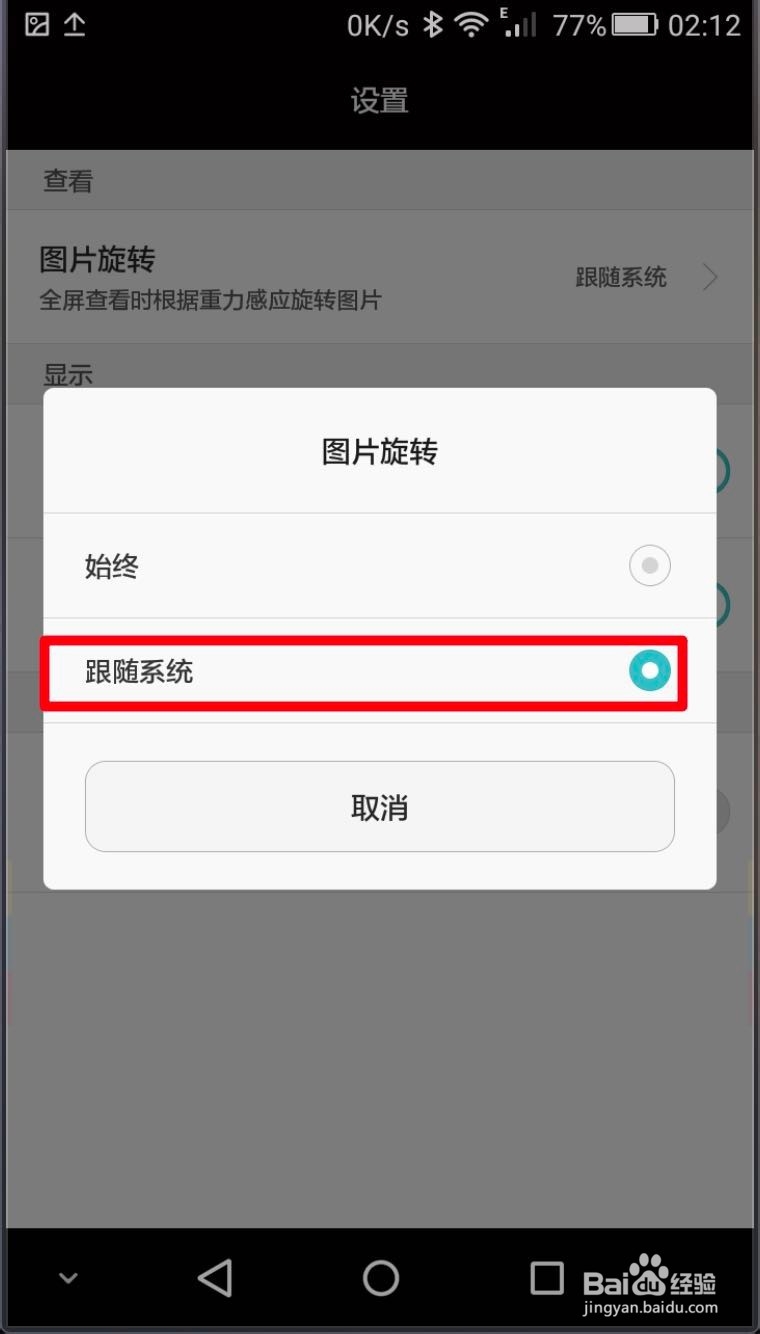Select the 始终 radio button
The width and height of the screenshot is (760, 1334).
tap(650, 566)
